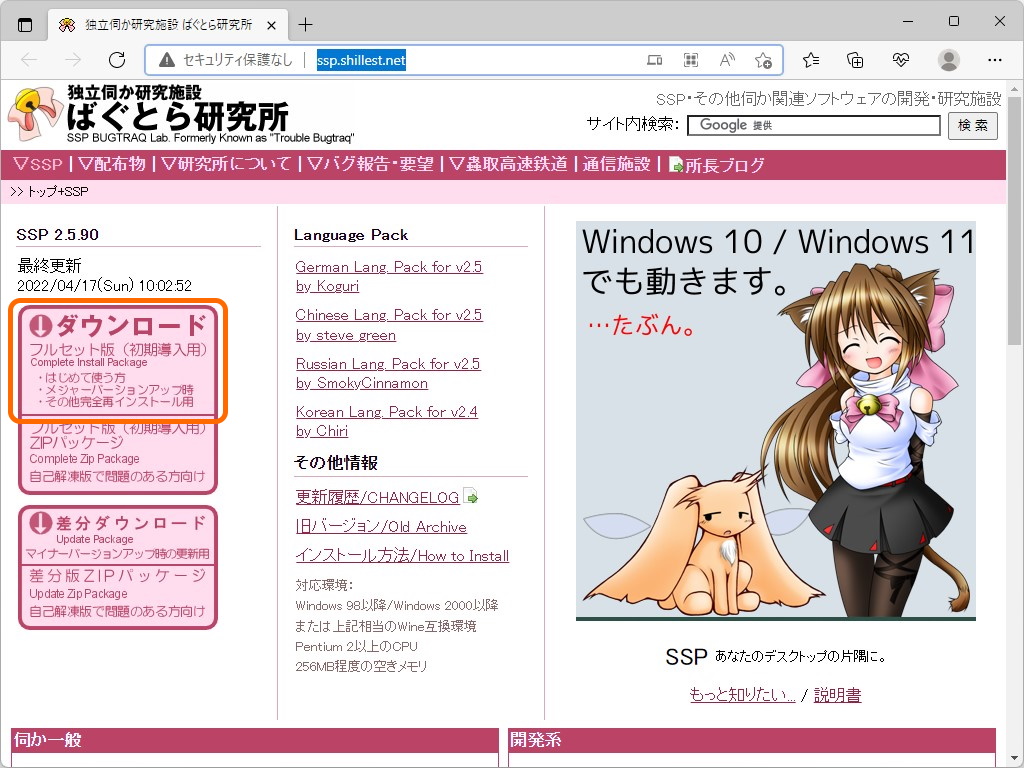Image resolution: width=1024 pixels, height=768 pixels.
Task: Open the browser settings and more menu
Action: [995, 60]
